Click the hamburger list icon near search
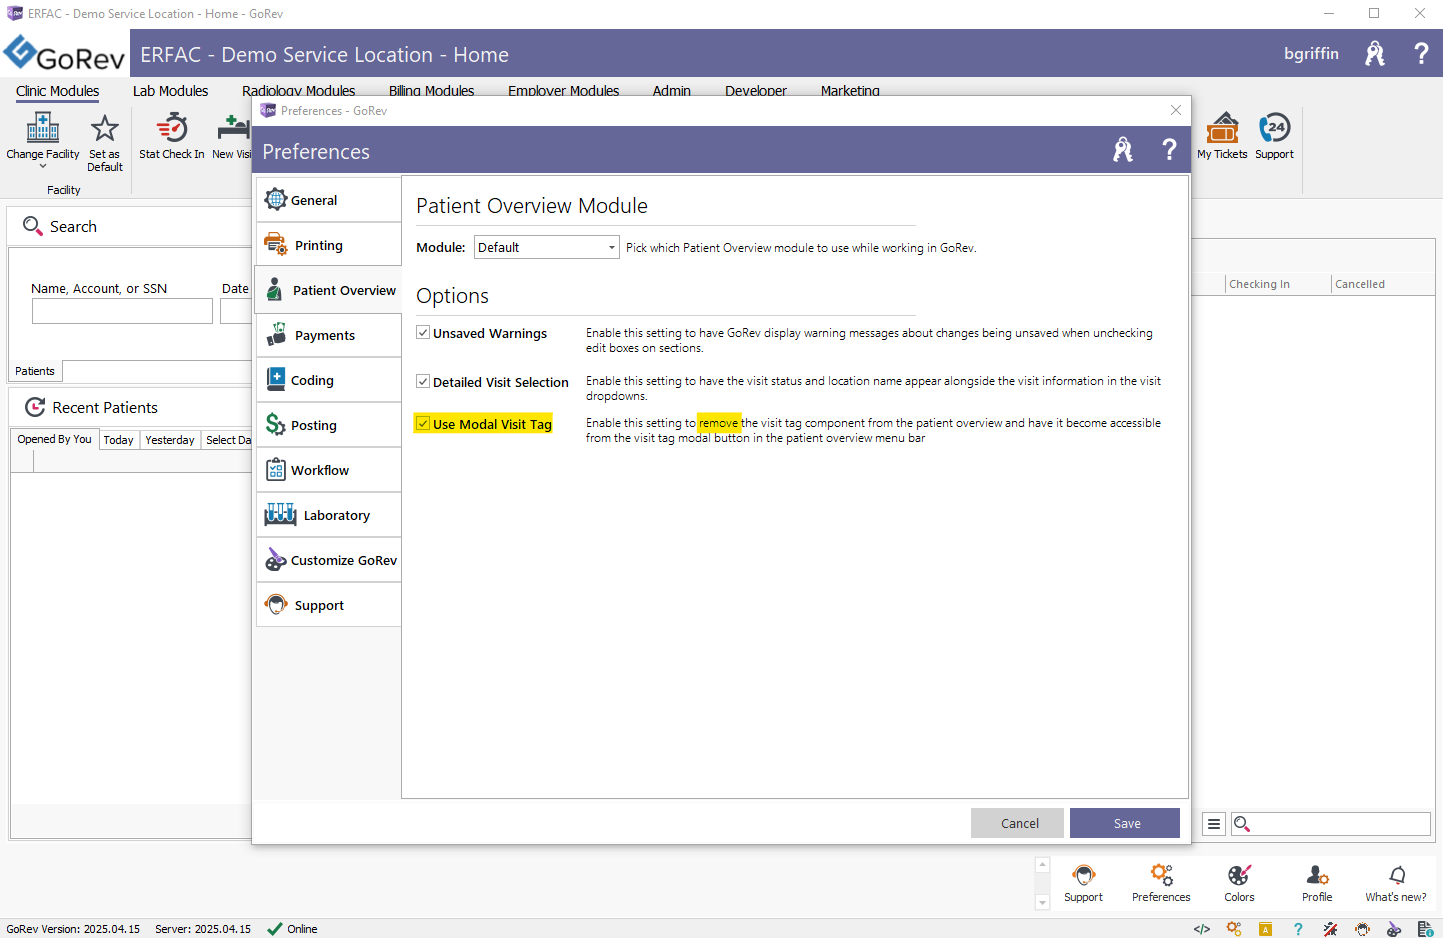The image size is (1443, 938). point(1213,824)
